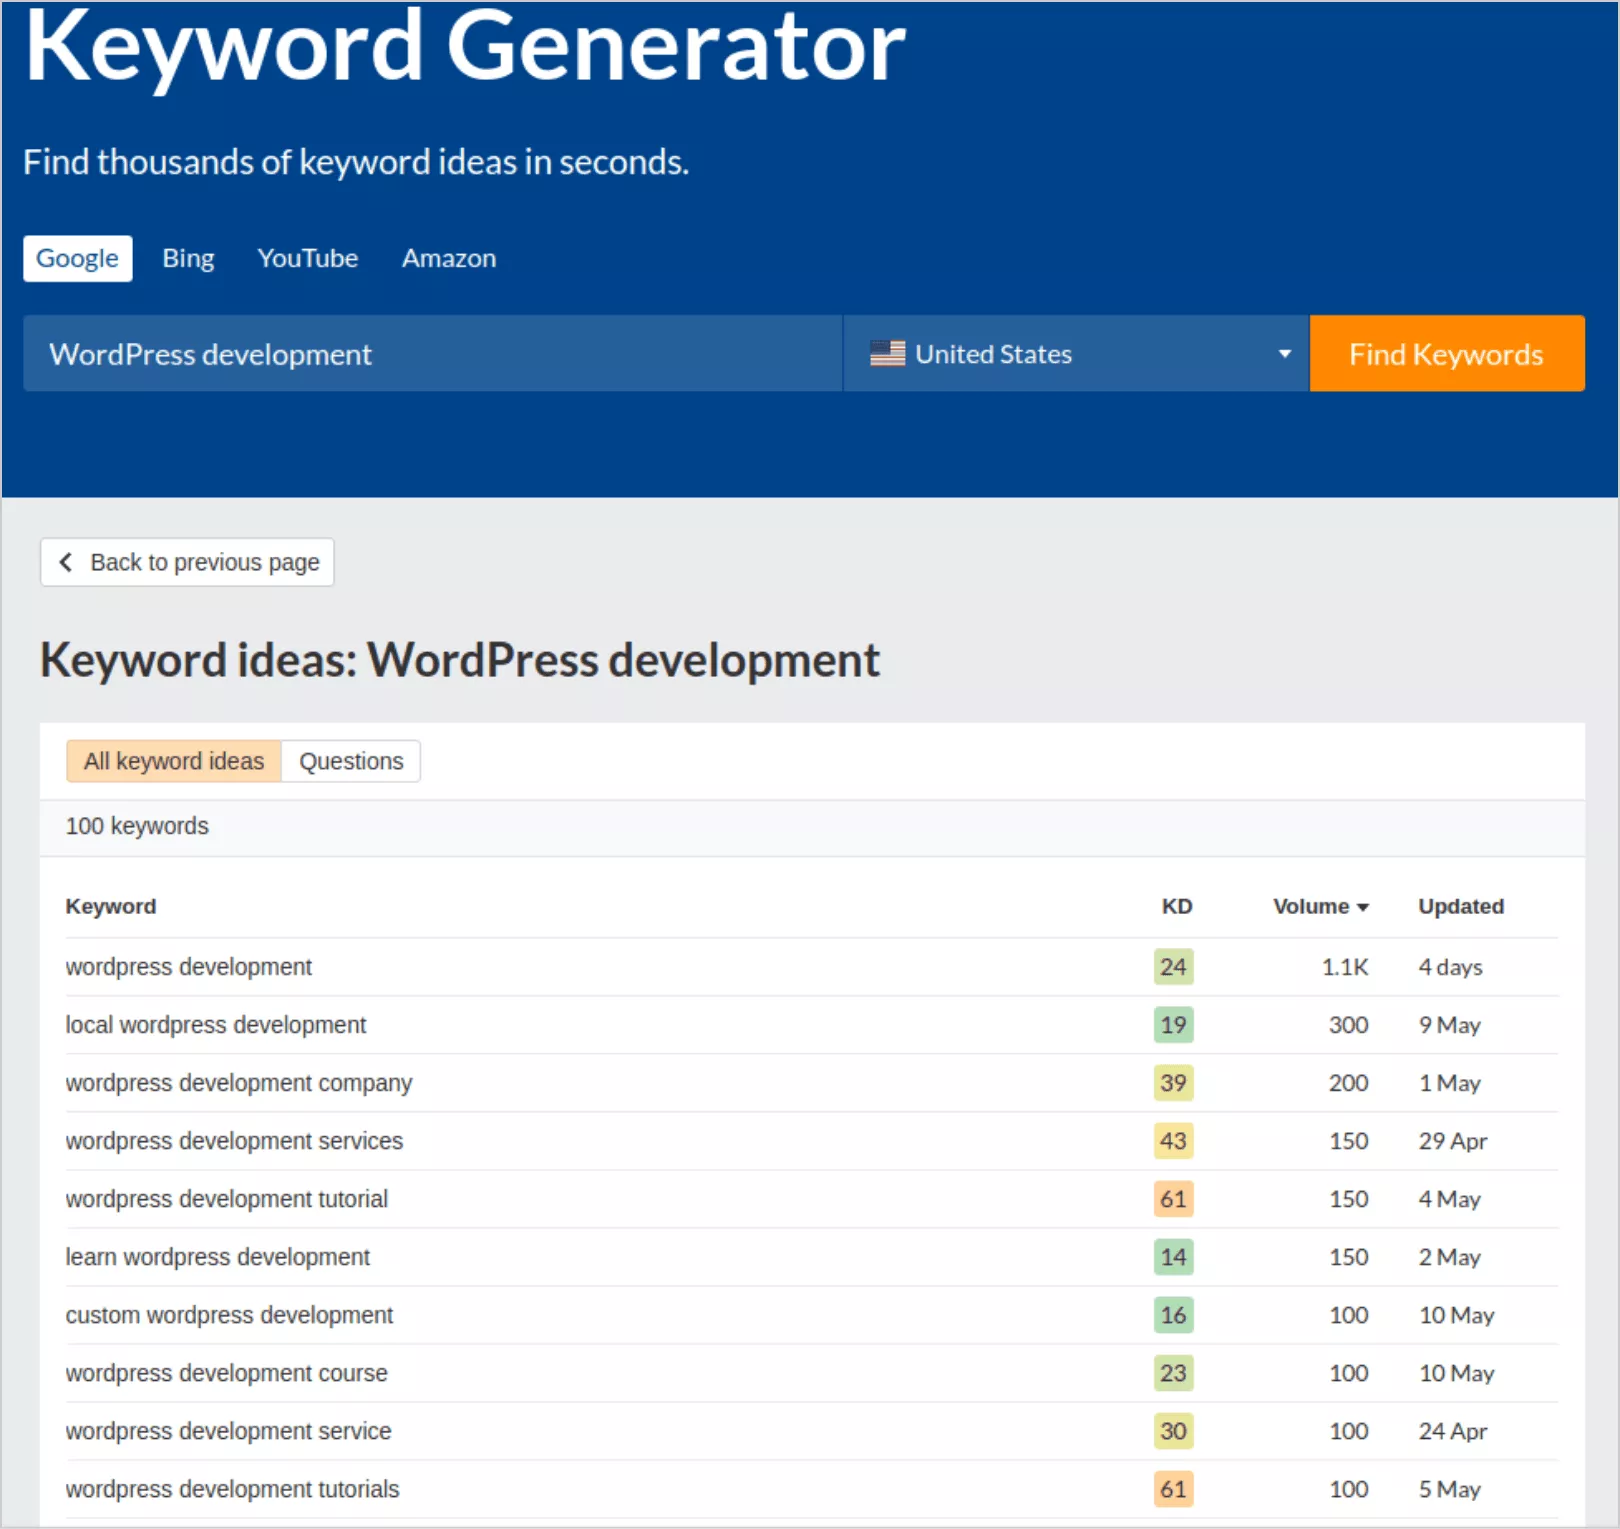Click the KD badge 16

(x=1173, y=1315)
